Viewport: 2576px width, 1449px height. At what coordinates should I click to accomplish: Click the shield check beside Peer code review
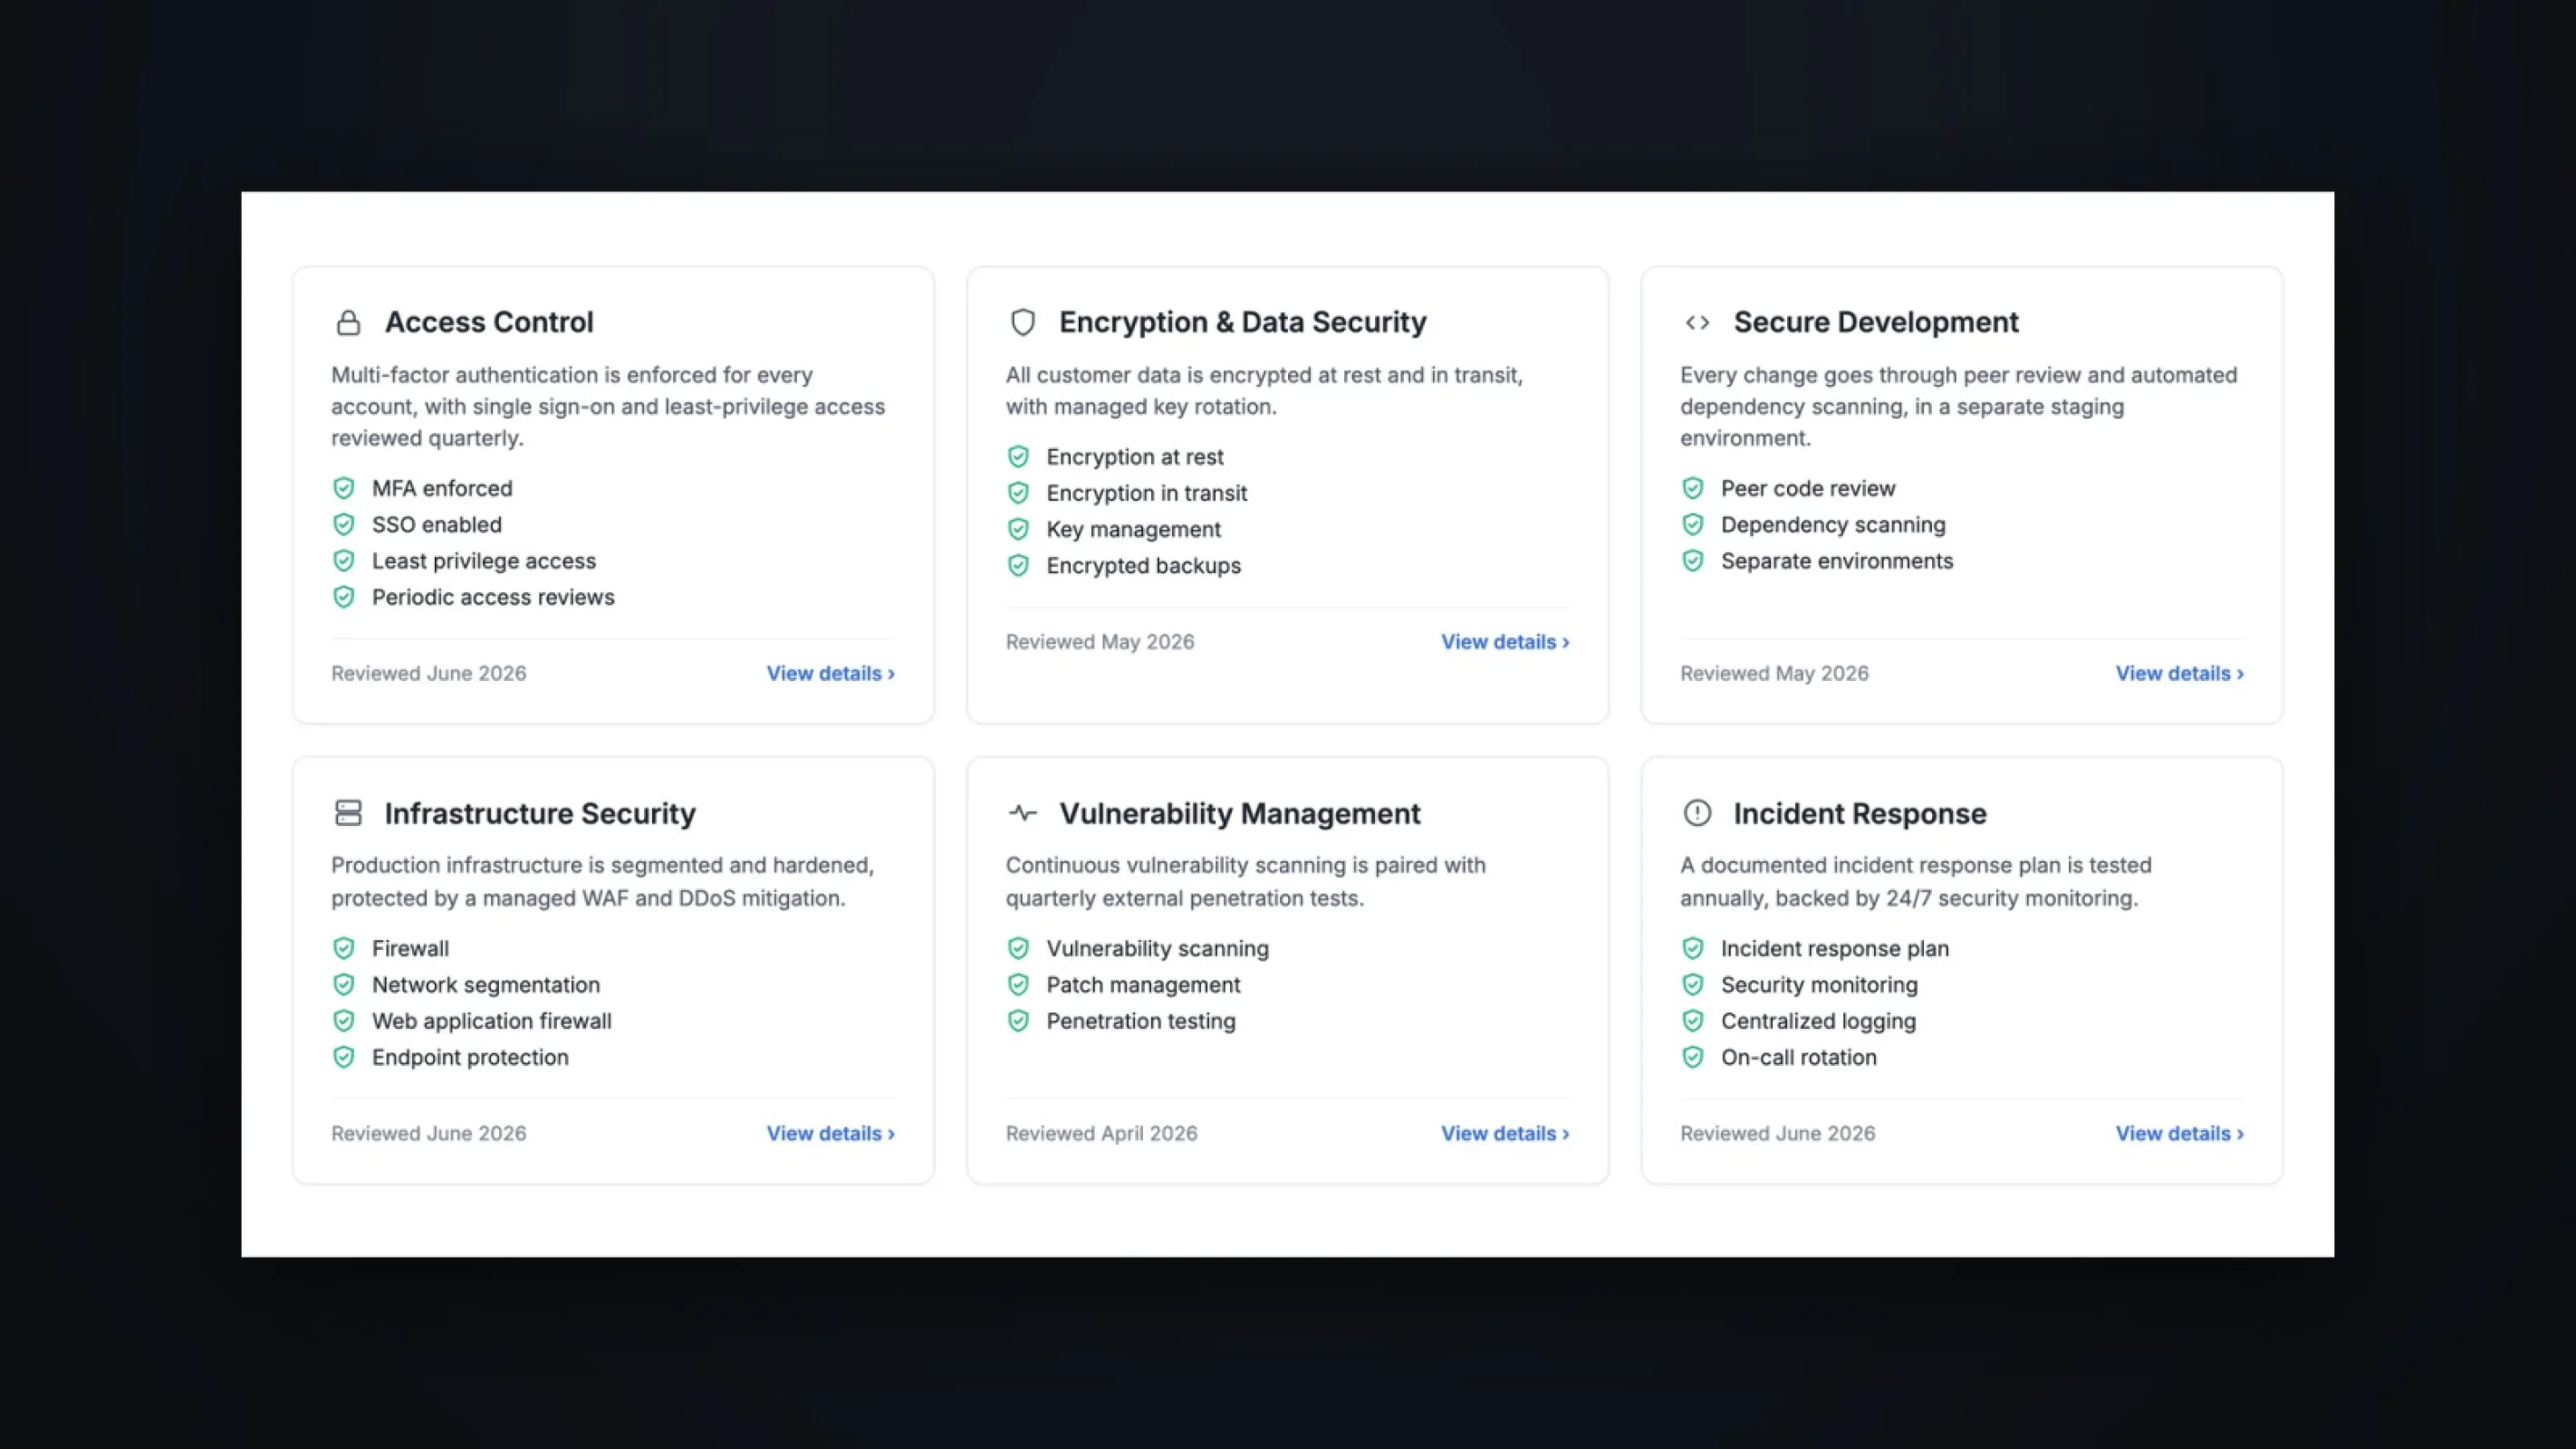[1693, 488]
